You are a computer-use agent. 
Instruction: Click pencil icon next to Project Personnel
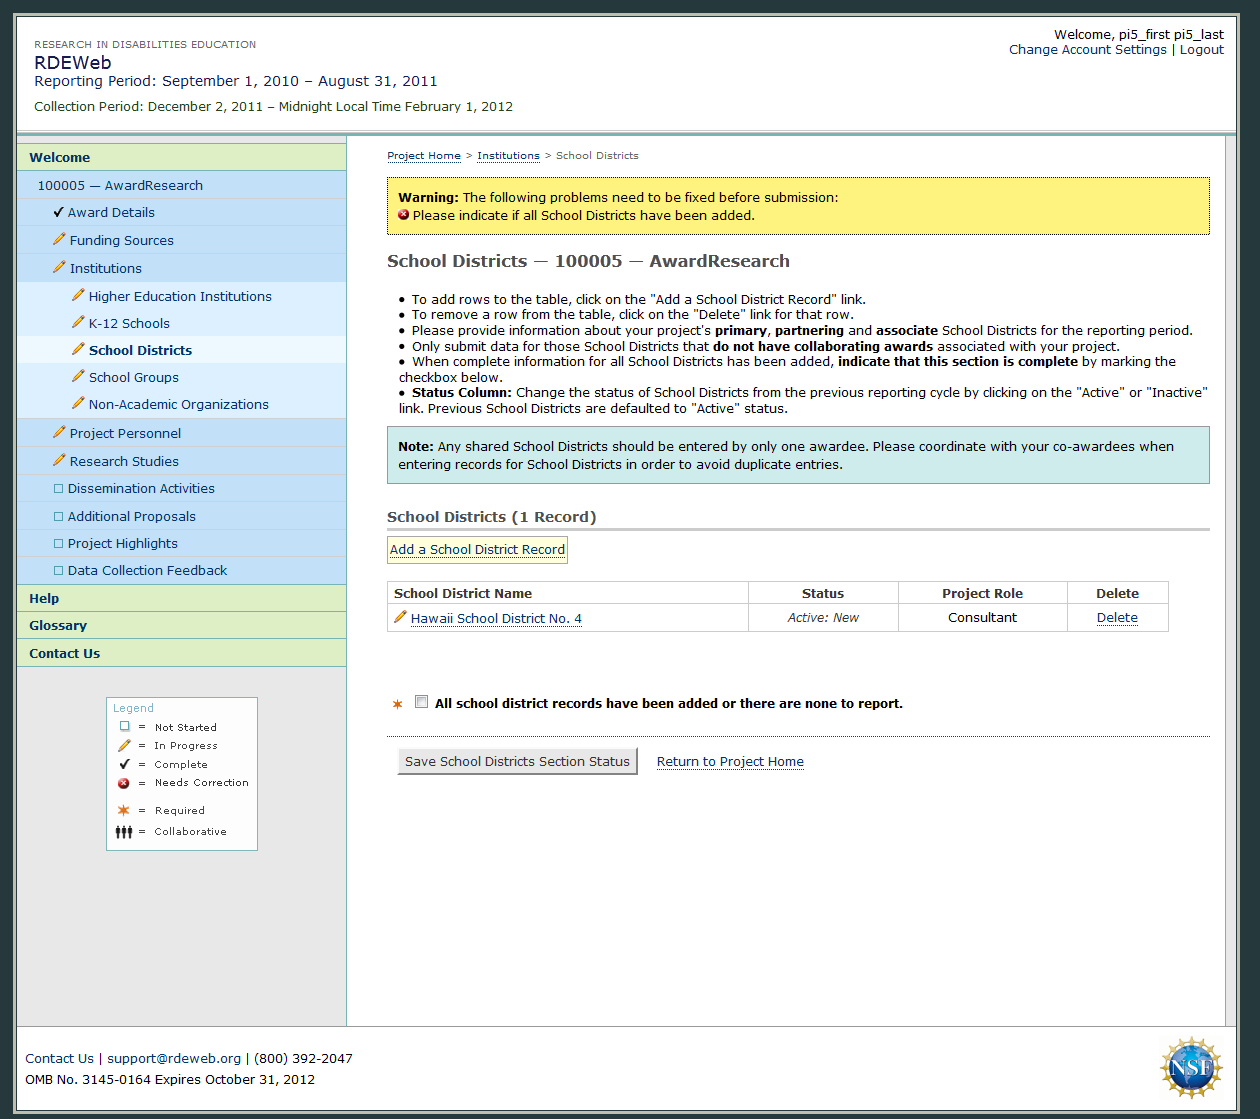point(59,433)
